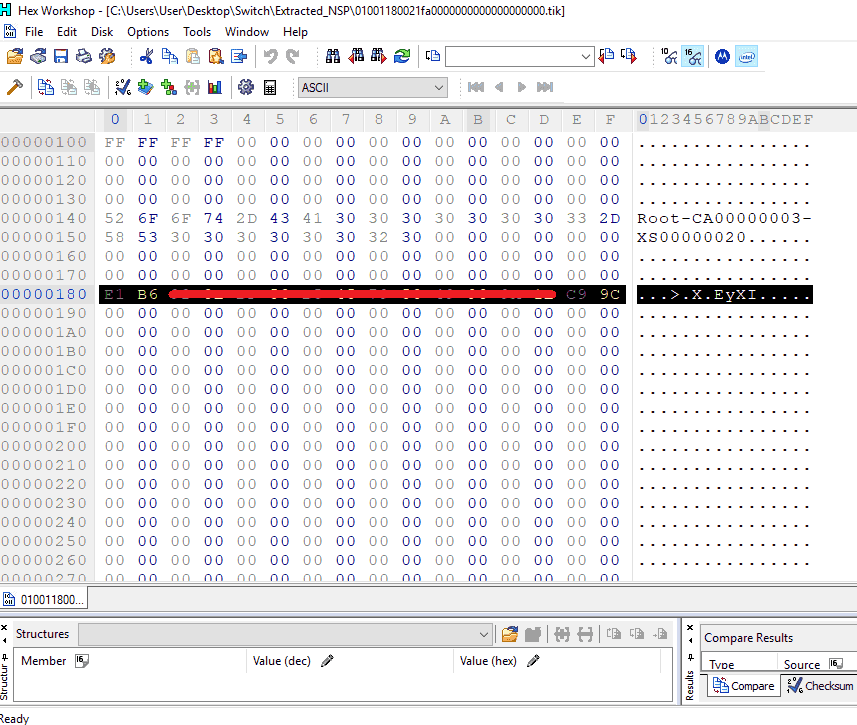
Task: Select highlighted offset row 00000180
Action: 44,294
